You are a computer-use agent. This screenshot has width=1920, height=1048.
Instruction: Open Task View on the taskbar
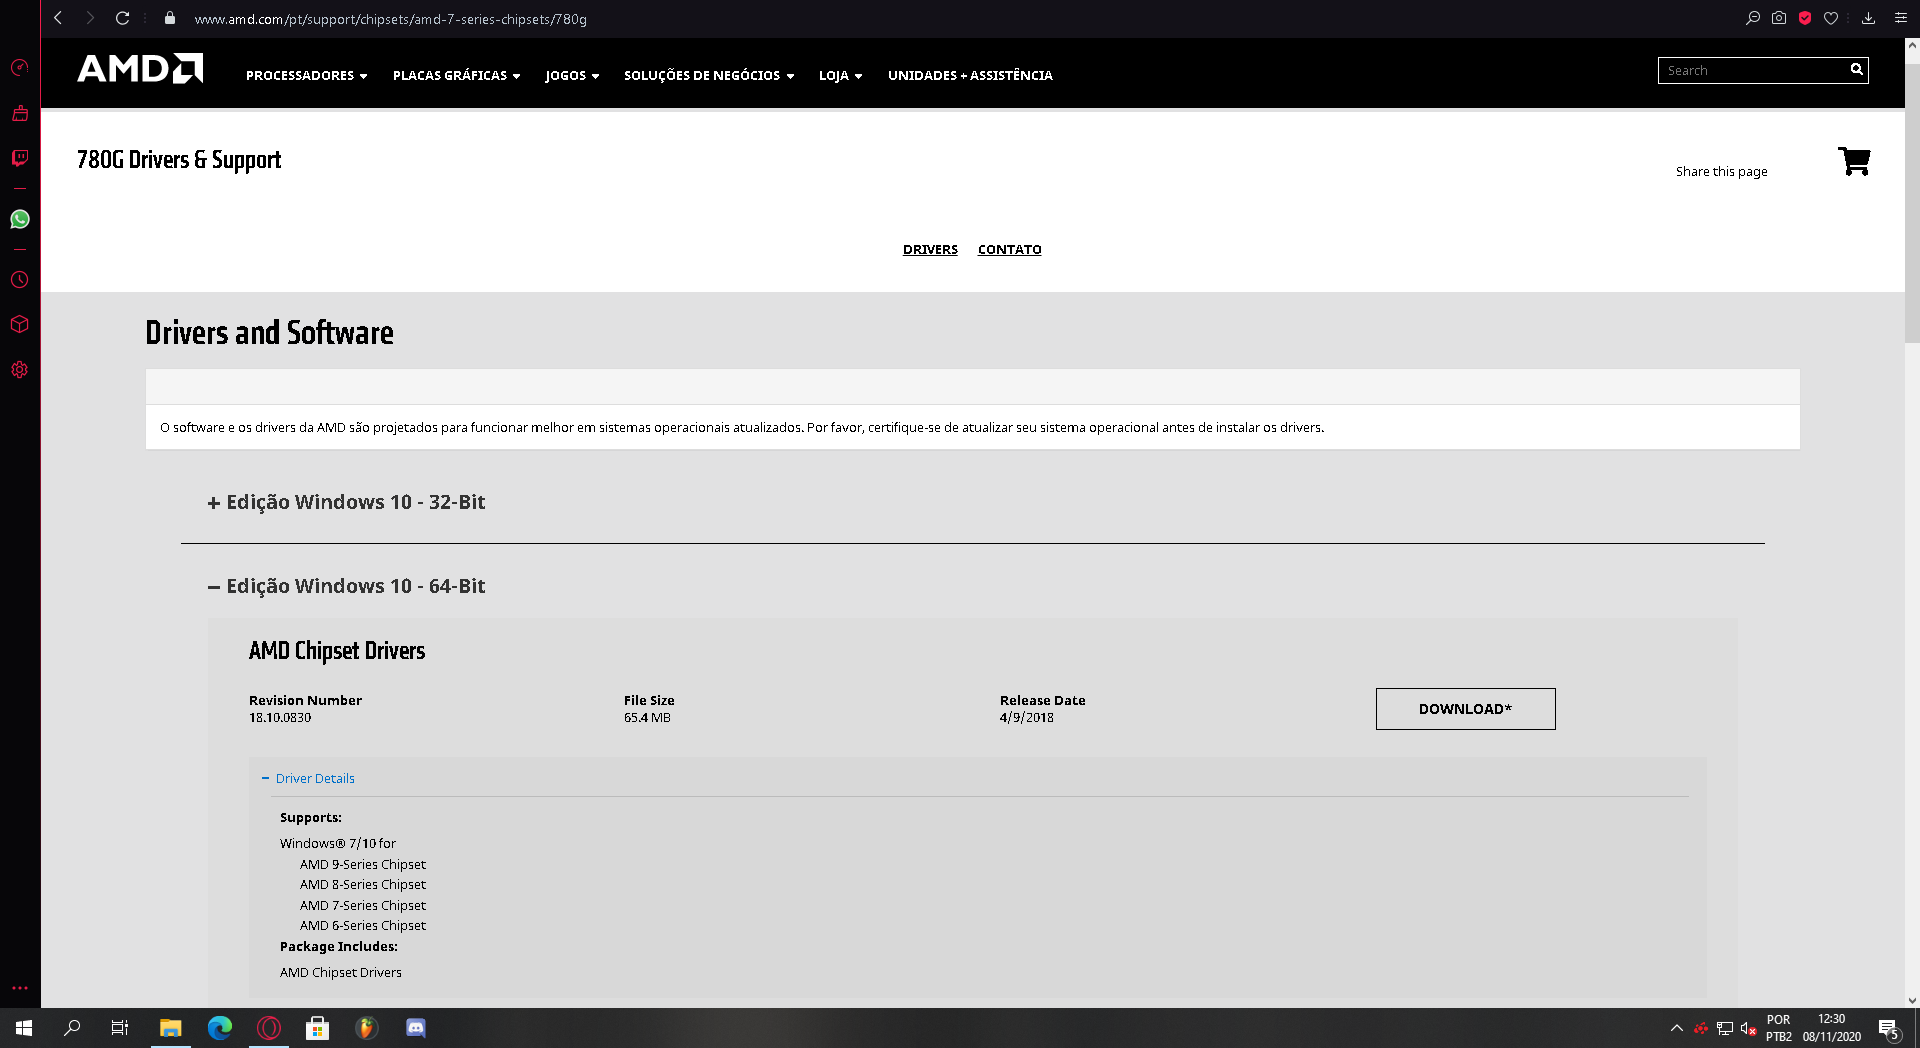tap(120, 1028)
